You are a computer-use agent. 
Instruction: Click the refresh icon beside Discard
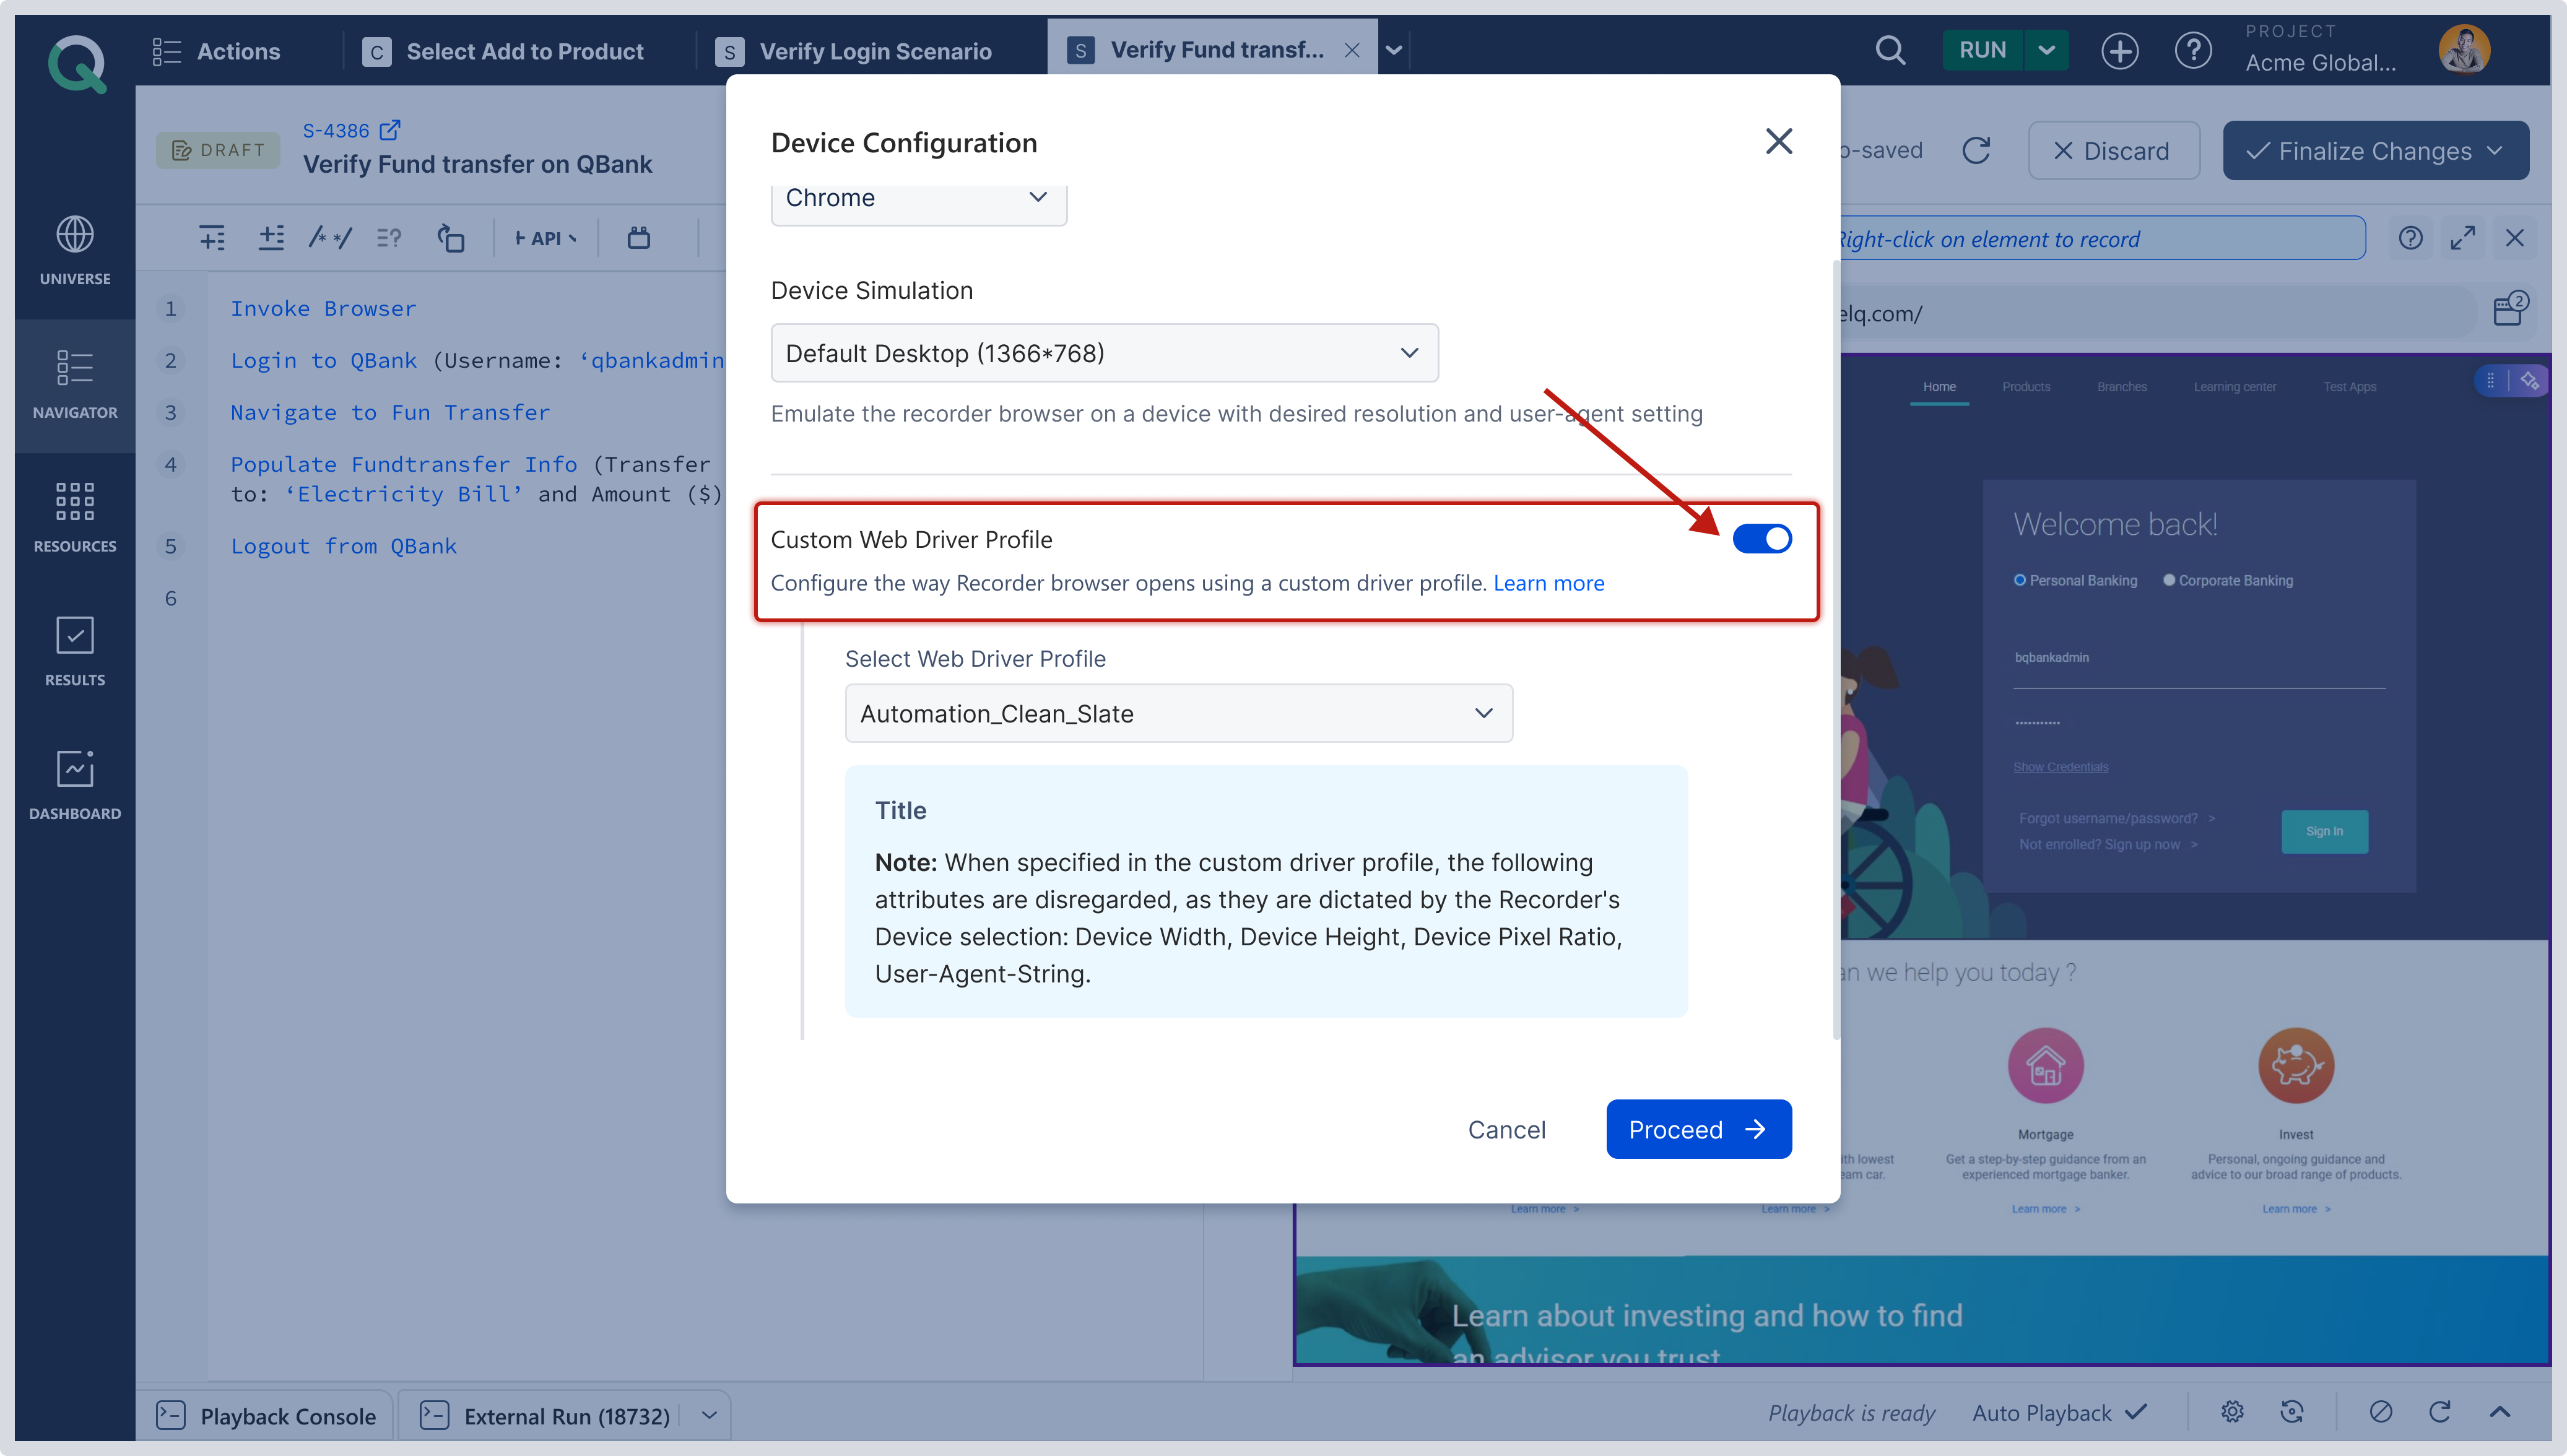coord(1976,151)
